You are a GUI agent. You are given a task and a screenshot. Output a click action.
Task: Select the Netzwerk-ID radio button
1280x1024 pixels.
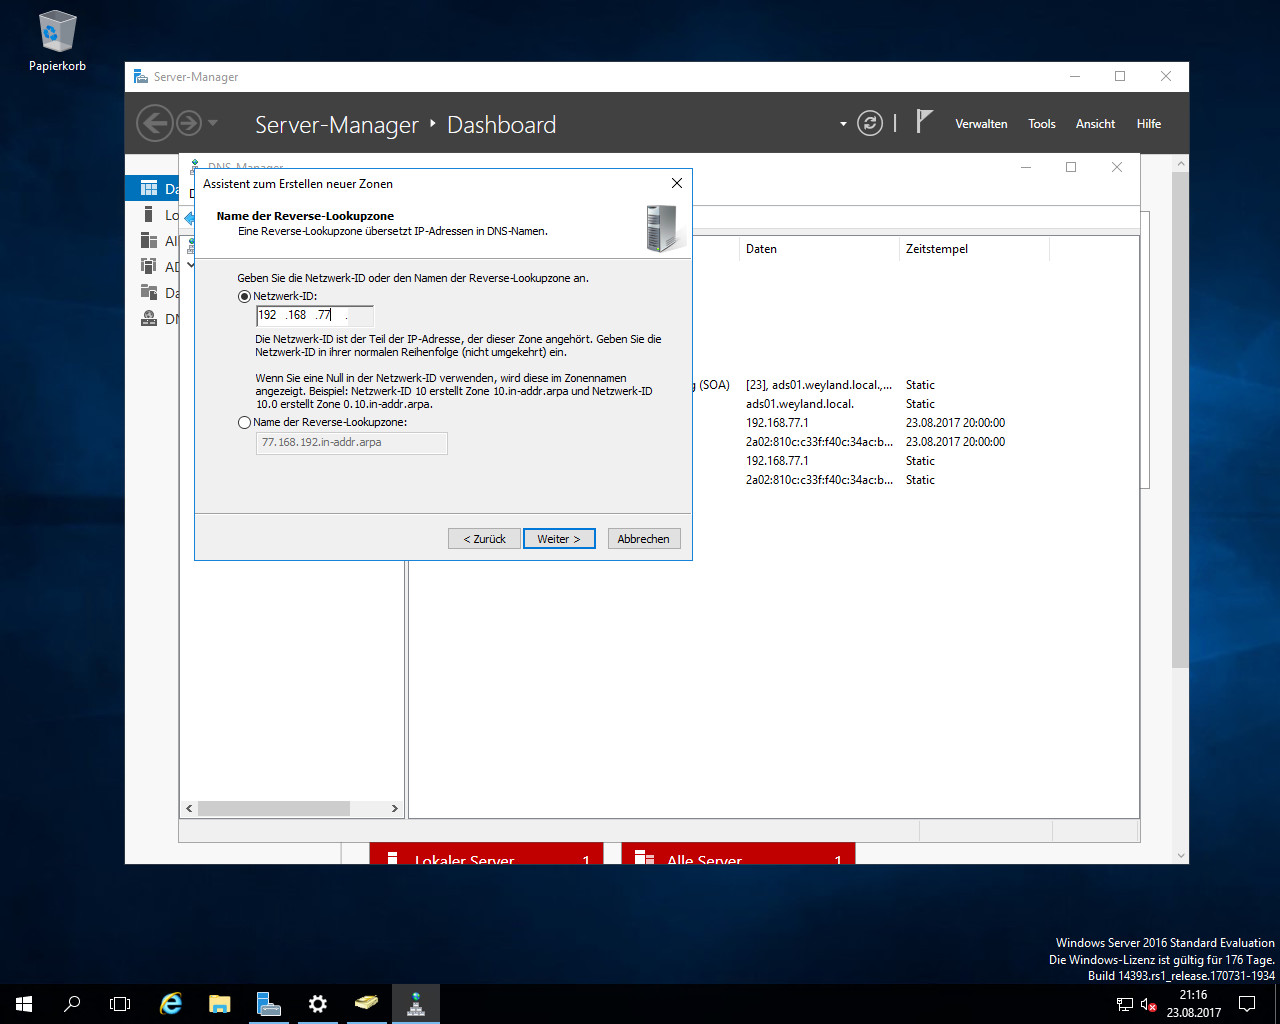click(245, 297)
